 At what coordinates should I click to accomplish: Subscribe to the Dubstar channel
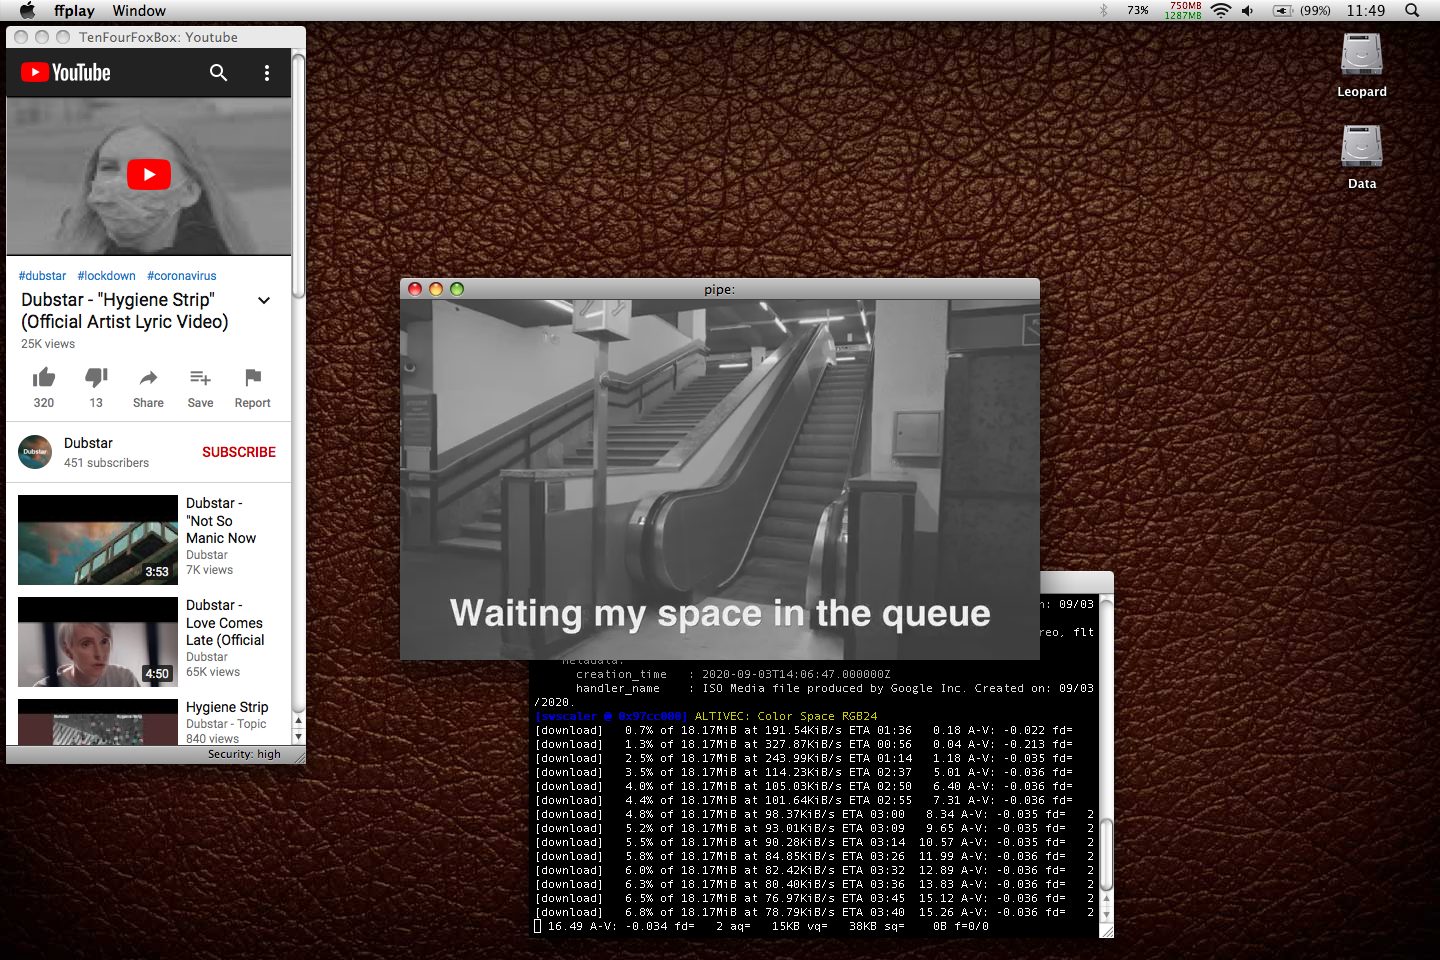pyautogui.click(x=239, y=452)
